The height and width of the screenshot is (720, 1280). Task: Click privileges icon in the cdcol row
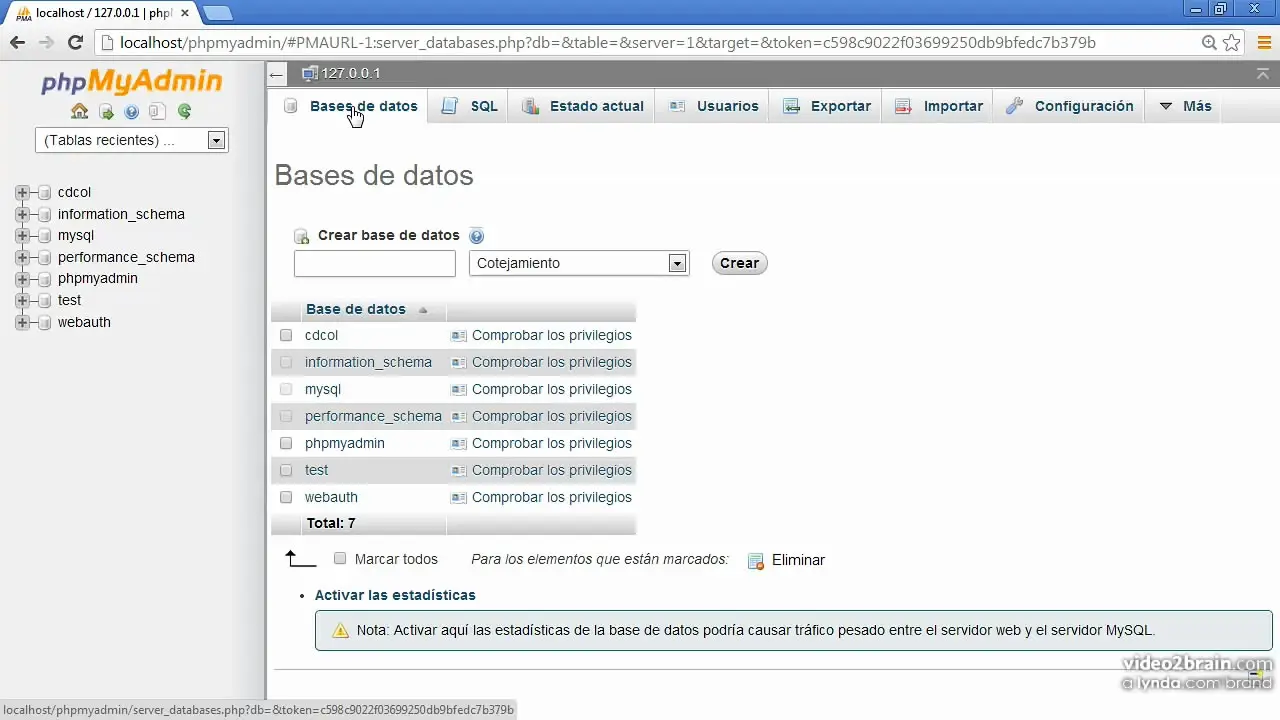[459, 336]
